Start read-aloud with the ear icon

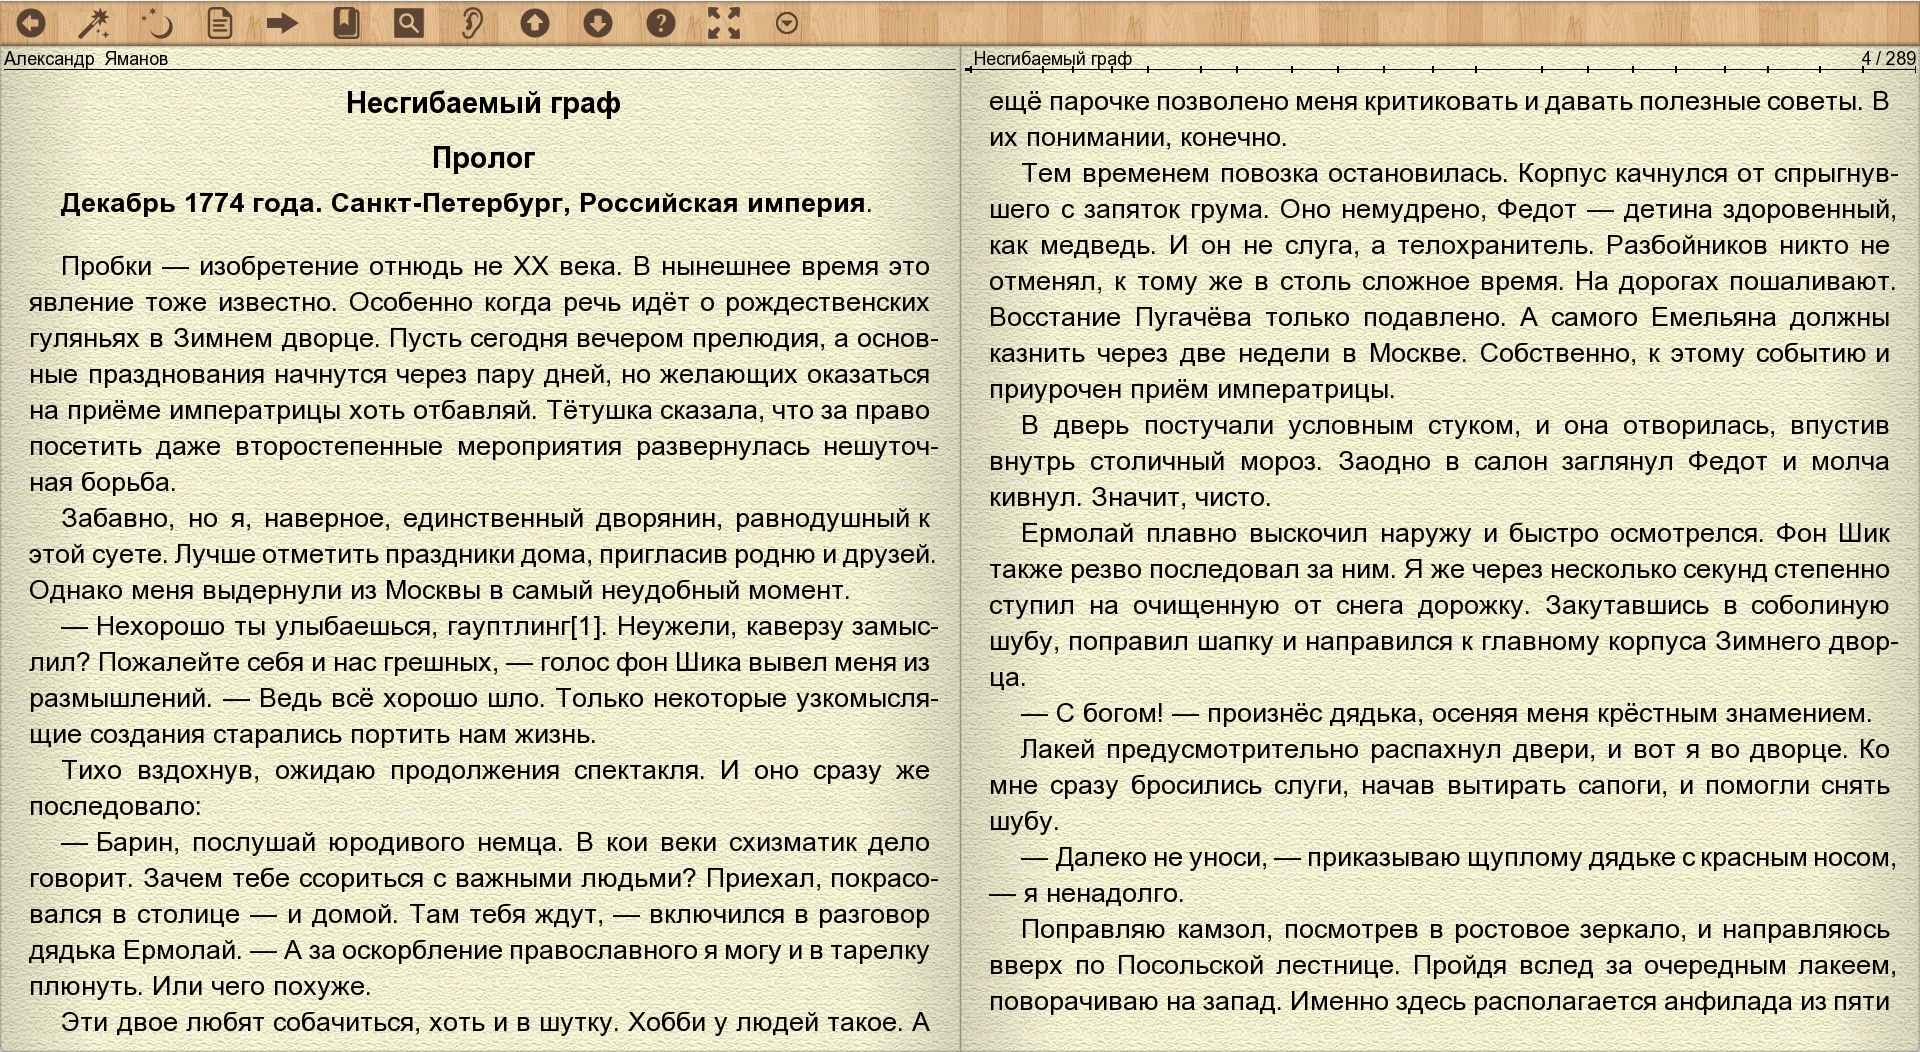(472, 23)
